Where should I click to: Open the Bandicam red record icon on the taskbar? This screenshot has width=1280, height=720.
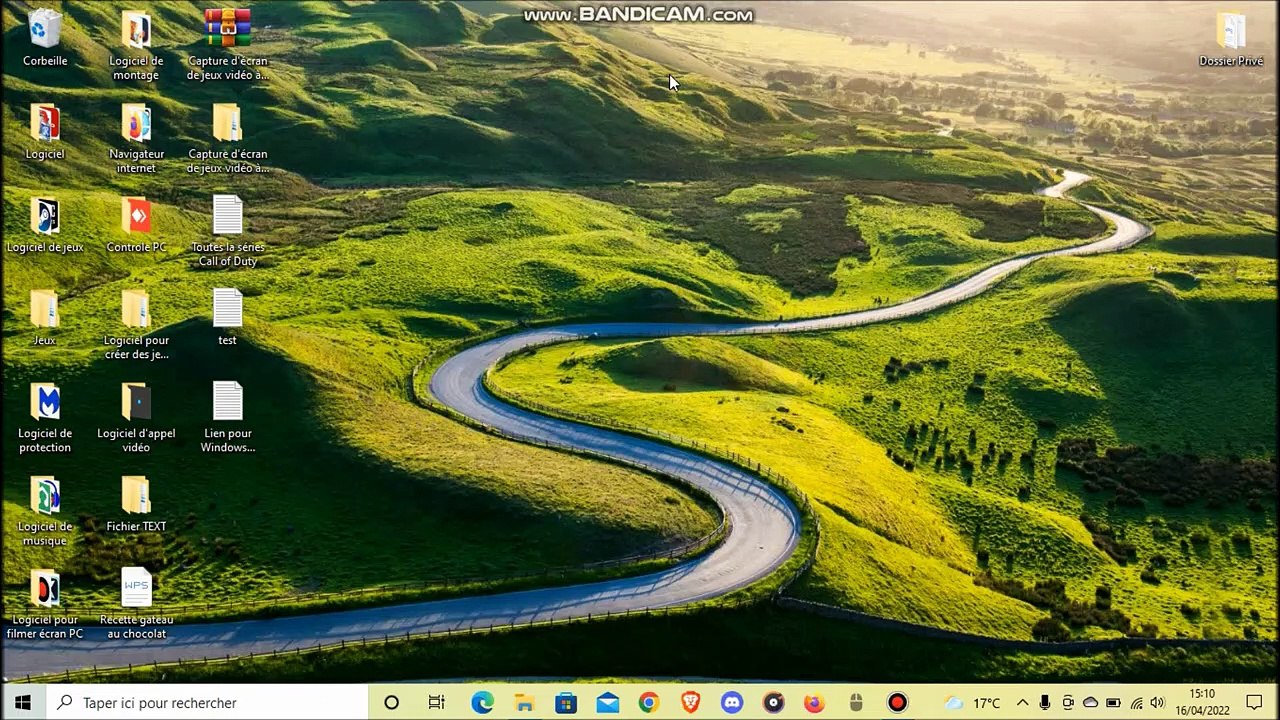898,703
